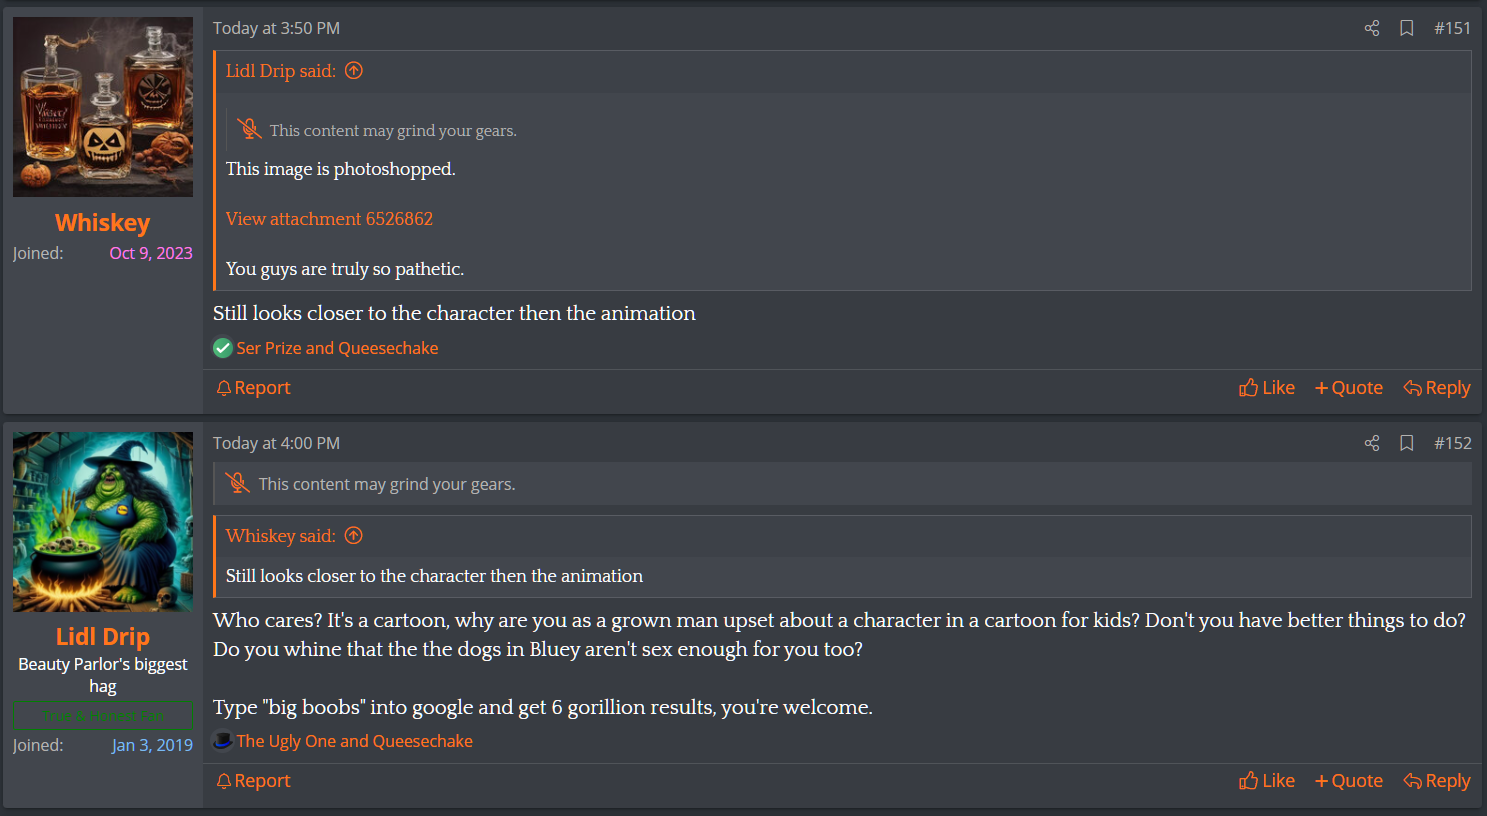Open post #151 permalink number
Image resolution: width=1487 pixels, height=816 pixels.
tap(1452, 28)
